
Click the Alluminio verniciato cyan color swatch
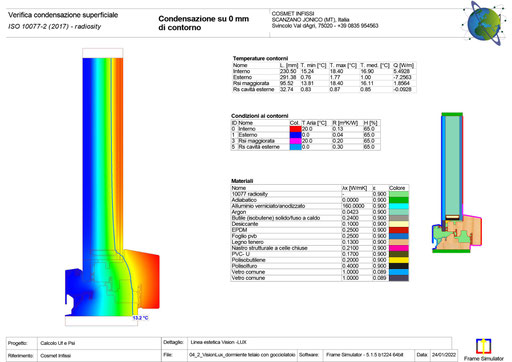[399, 206]
